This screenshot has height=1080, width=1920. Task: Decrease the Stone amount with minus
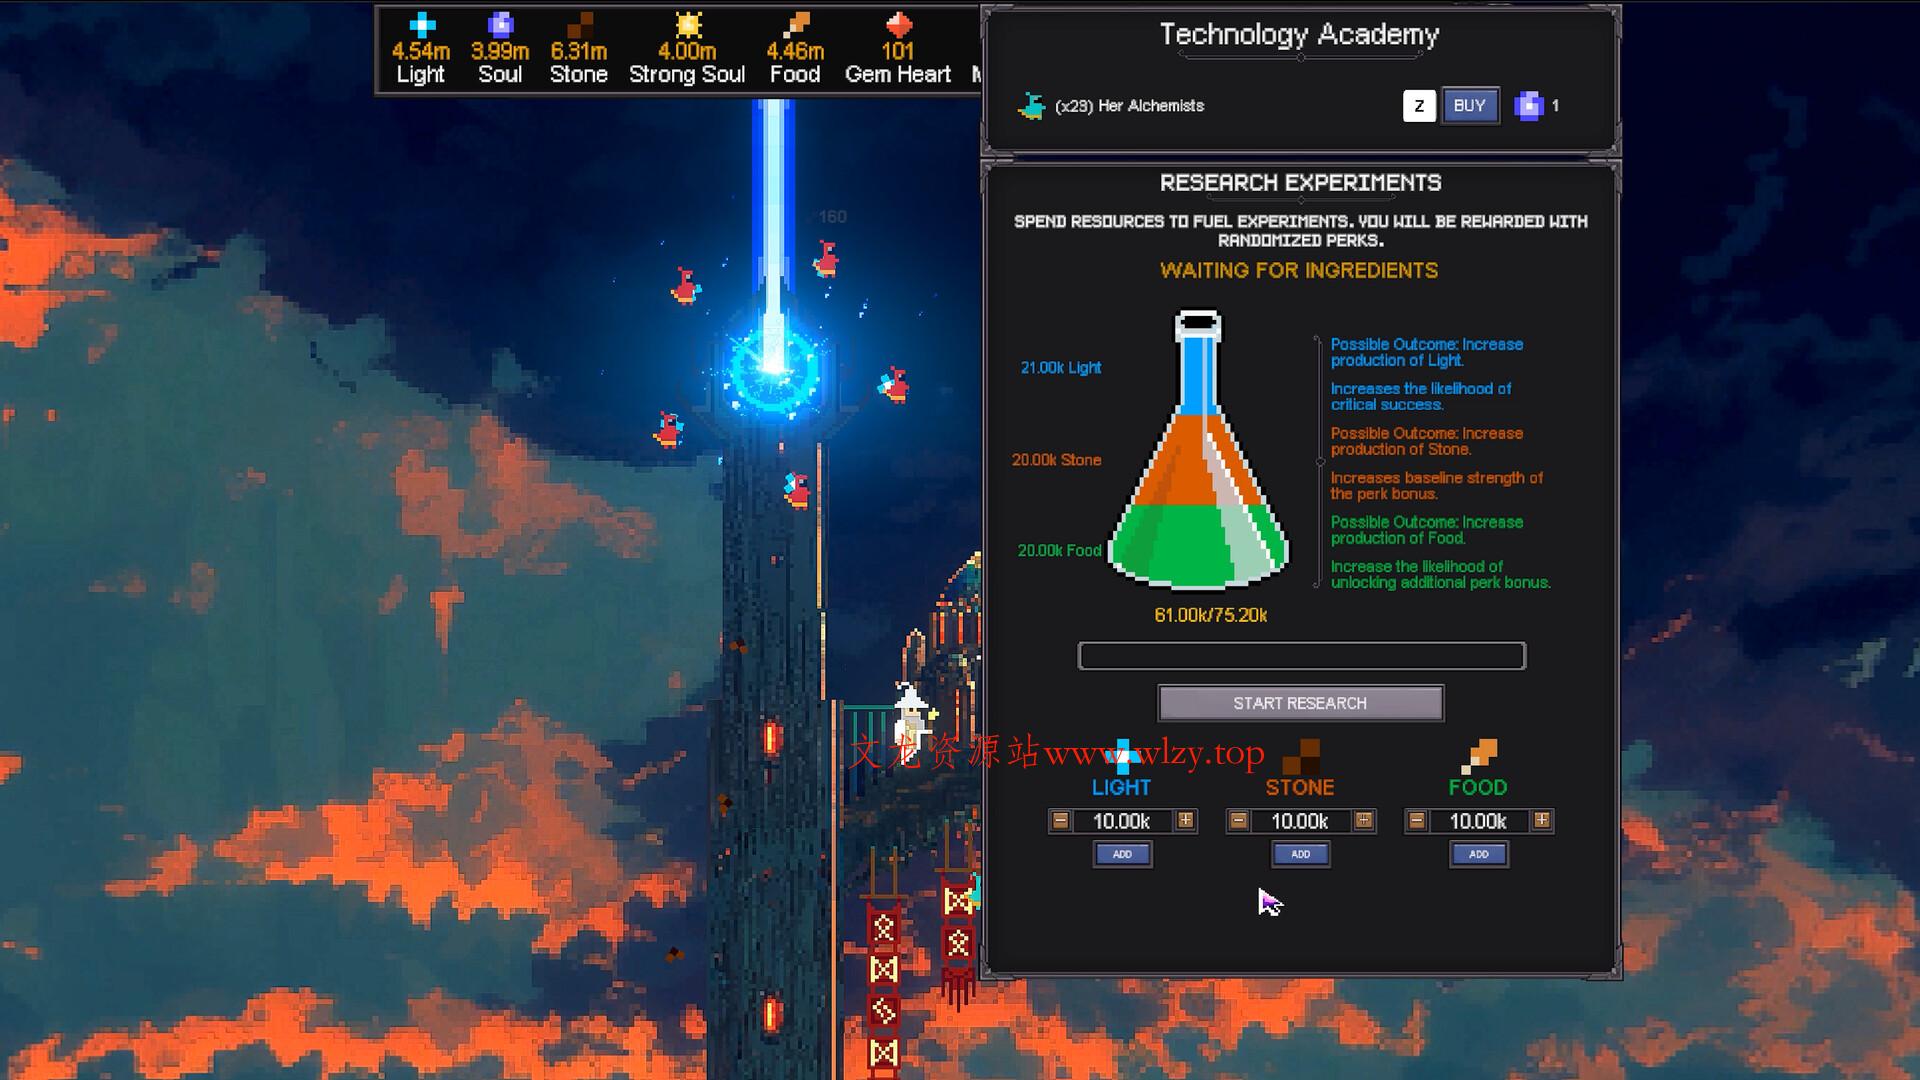pos(1238,821)
